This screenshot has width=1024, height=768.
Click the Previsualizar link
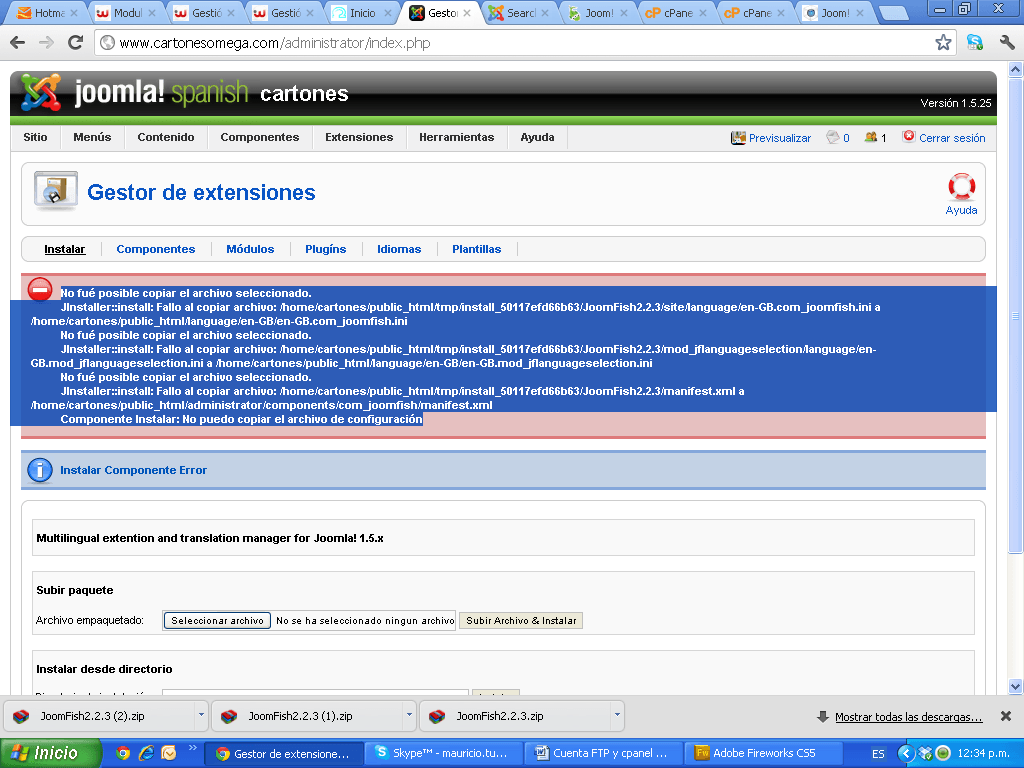click(x=780, y=138)
